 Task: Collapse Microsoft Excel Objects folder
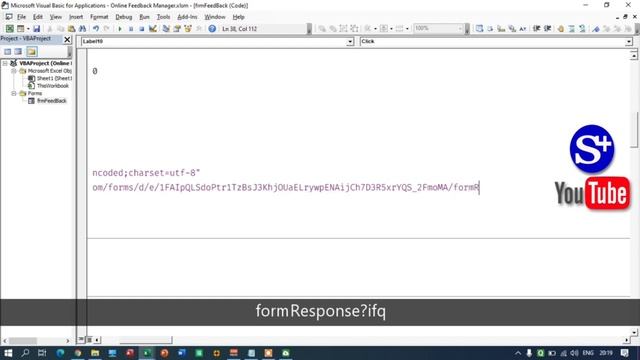pyautogui.click(x=13, y=71)
